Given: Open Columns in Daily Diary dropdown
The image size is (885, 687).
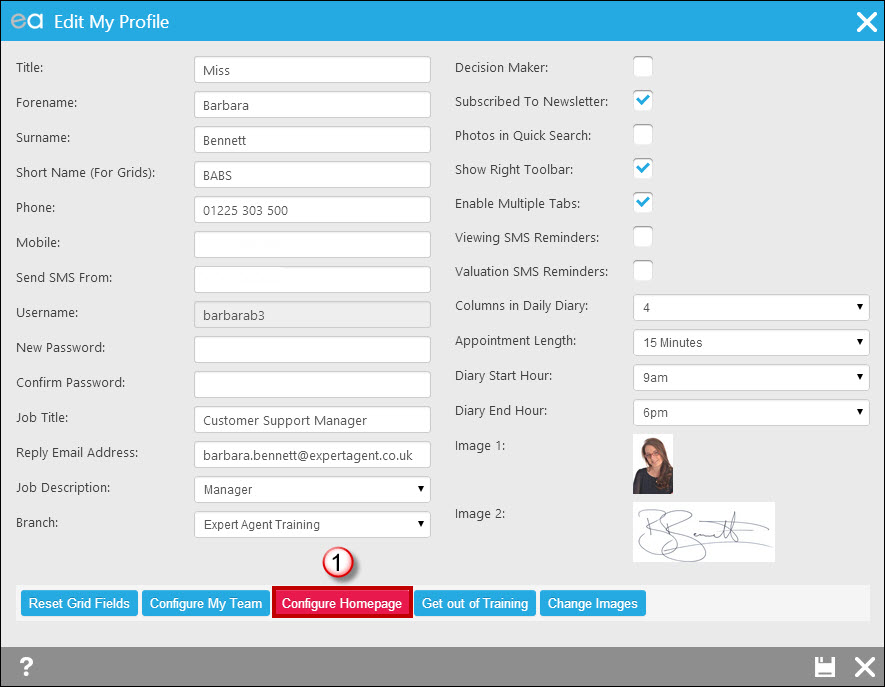Looking at the screenshot, I should [x=751, y=307].
